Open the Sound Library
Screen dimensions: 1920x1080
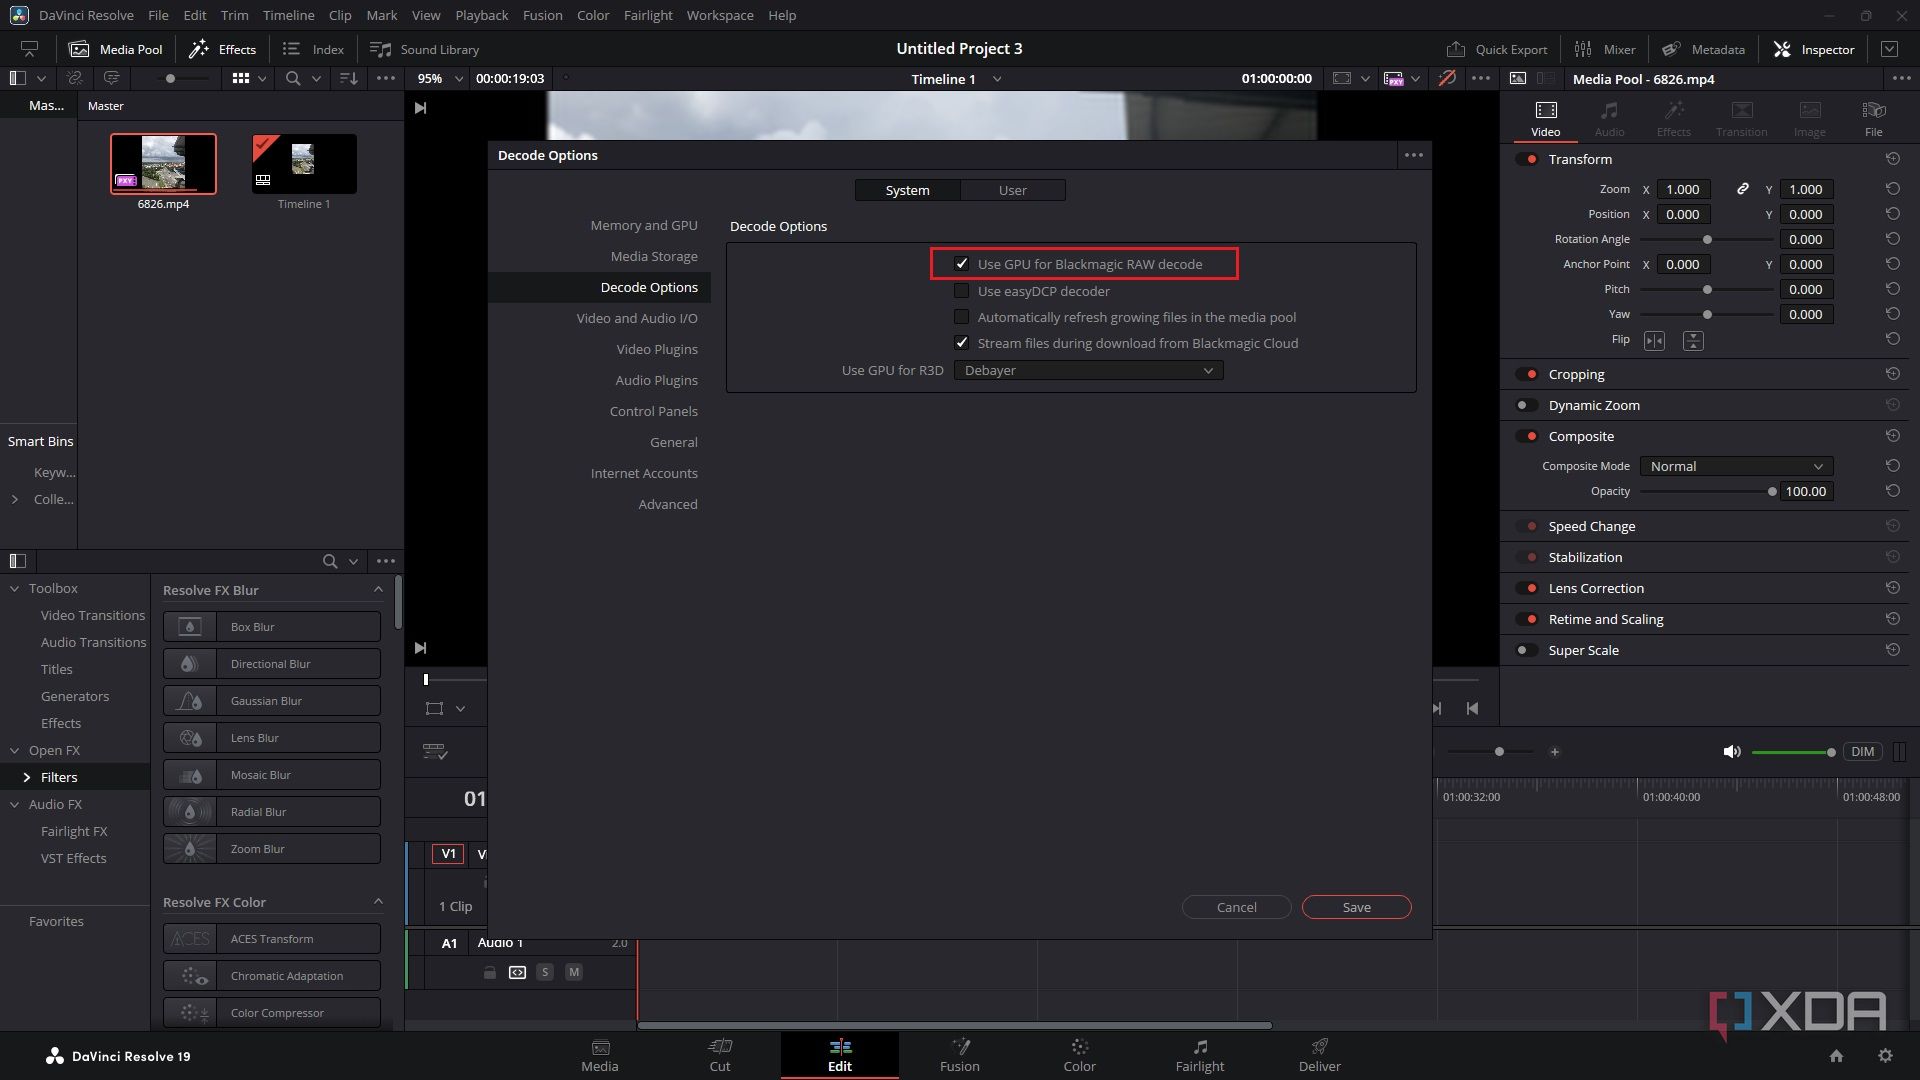423,48
